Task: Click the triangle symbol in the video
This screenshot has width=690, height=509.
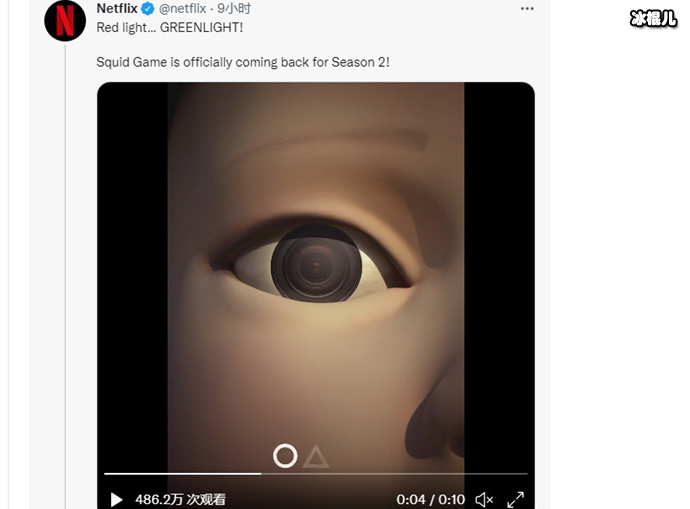Action: pos(316,457)
